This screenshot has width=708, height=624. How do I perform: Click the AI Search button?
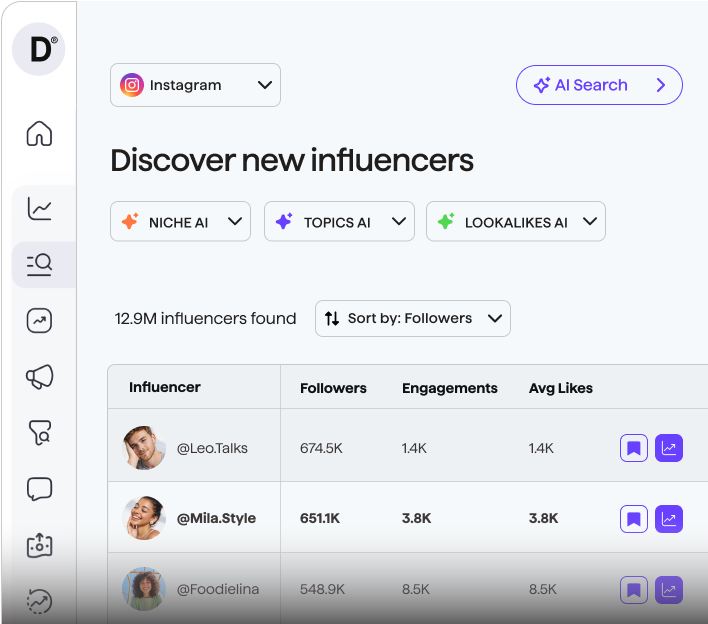pos(599,85)
